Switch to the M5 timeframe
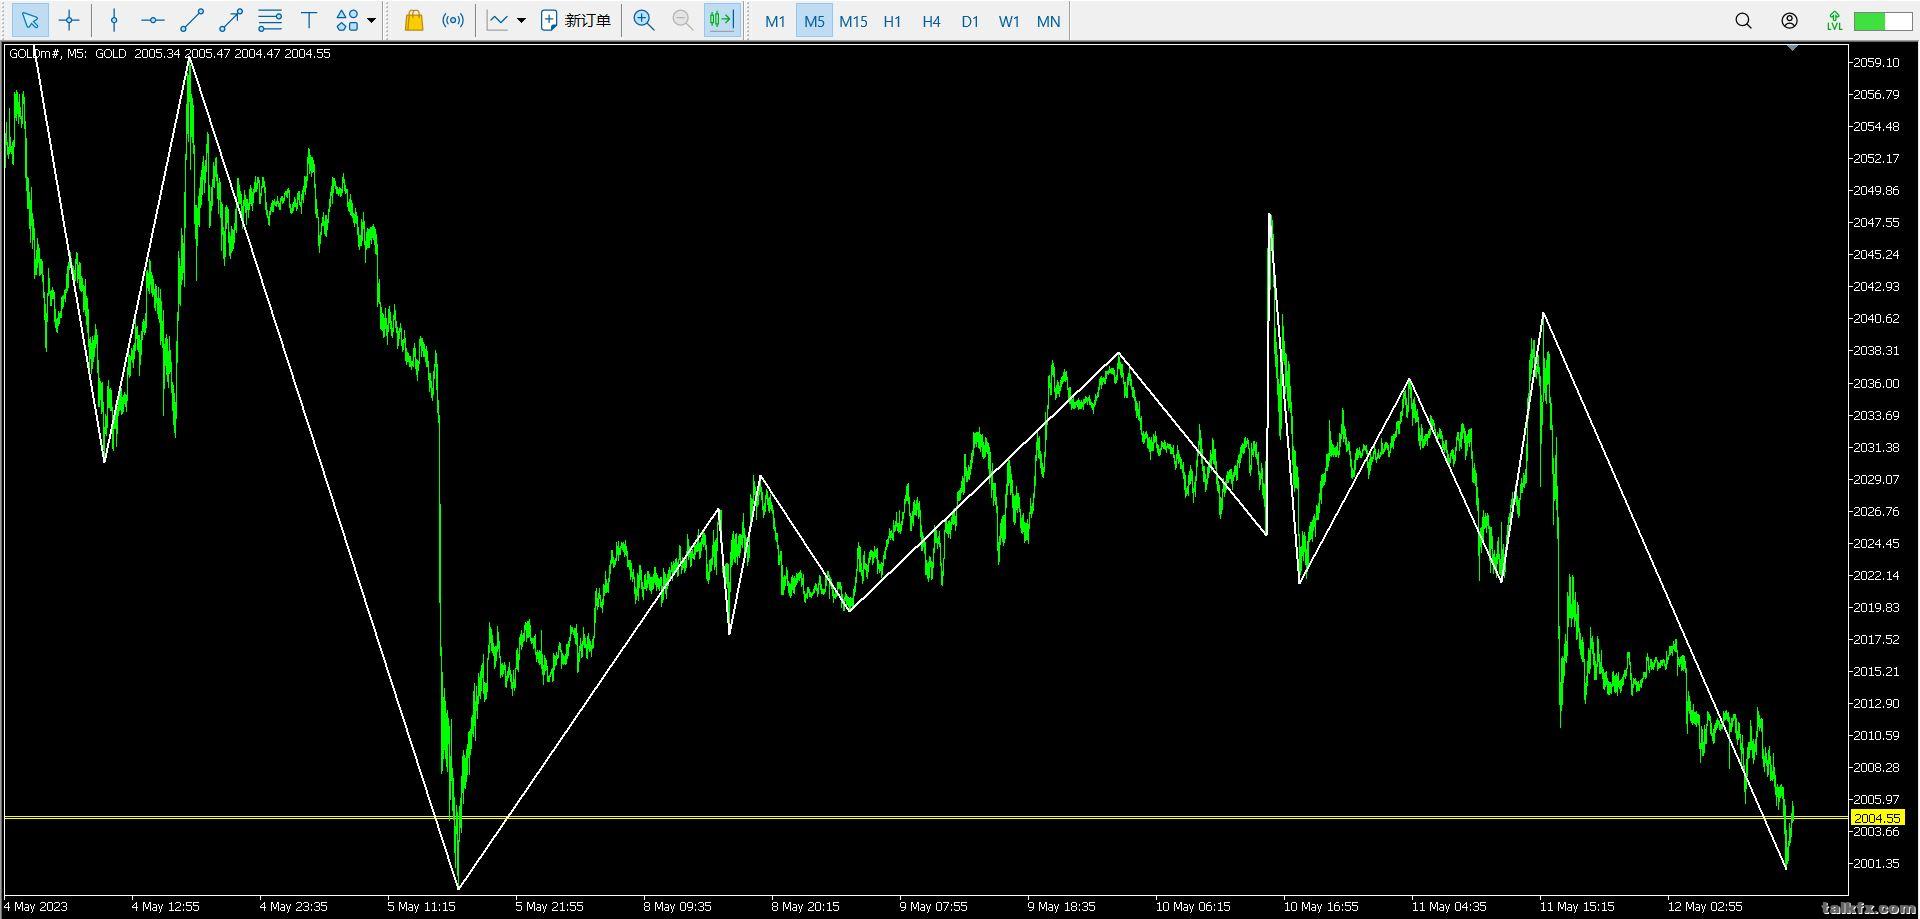1920x919 pixels. (x=814, y=21)
